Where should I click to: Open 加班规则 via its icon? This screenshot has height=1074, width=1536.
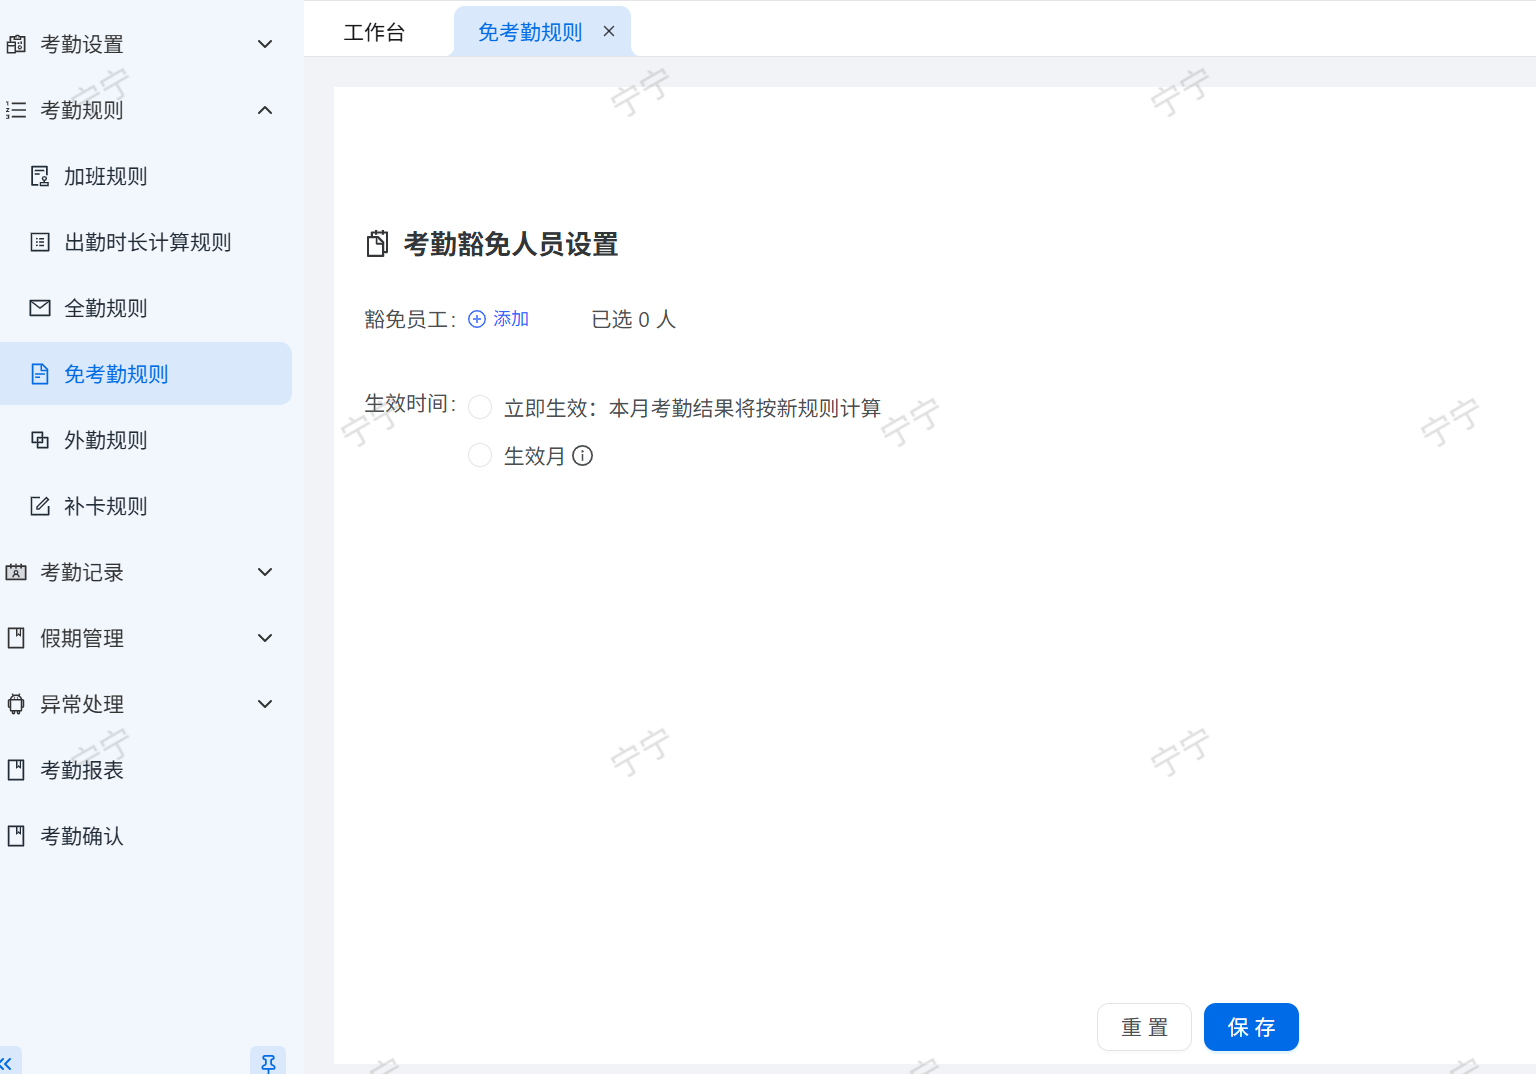click(40, 176)
